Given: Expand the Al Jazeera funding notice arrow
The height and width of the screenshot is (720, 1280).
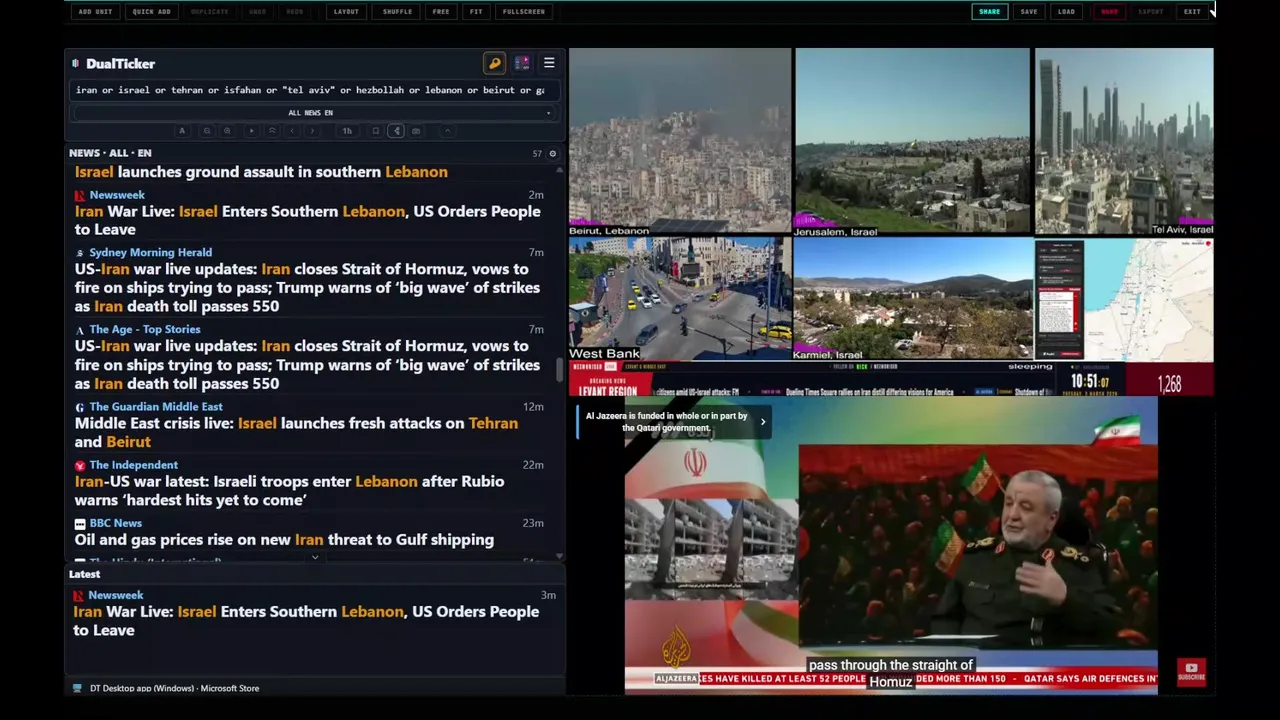Looking at the screenshot, I should pyautogui.click(x=763, y=422).
